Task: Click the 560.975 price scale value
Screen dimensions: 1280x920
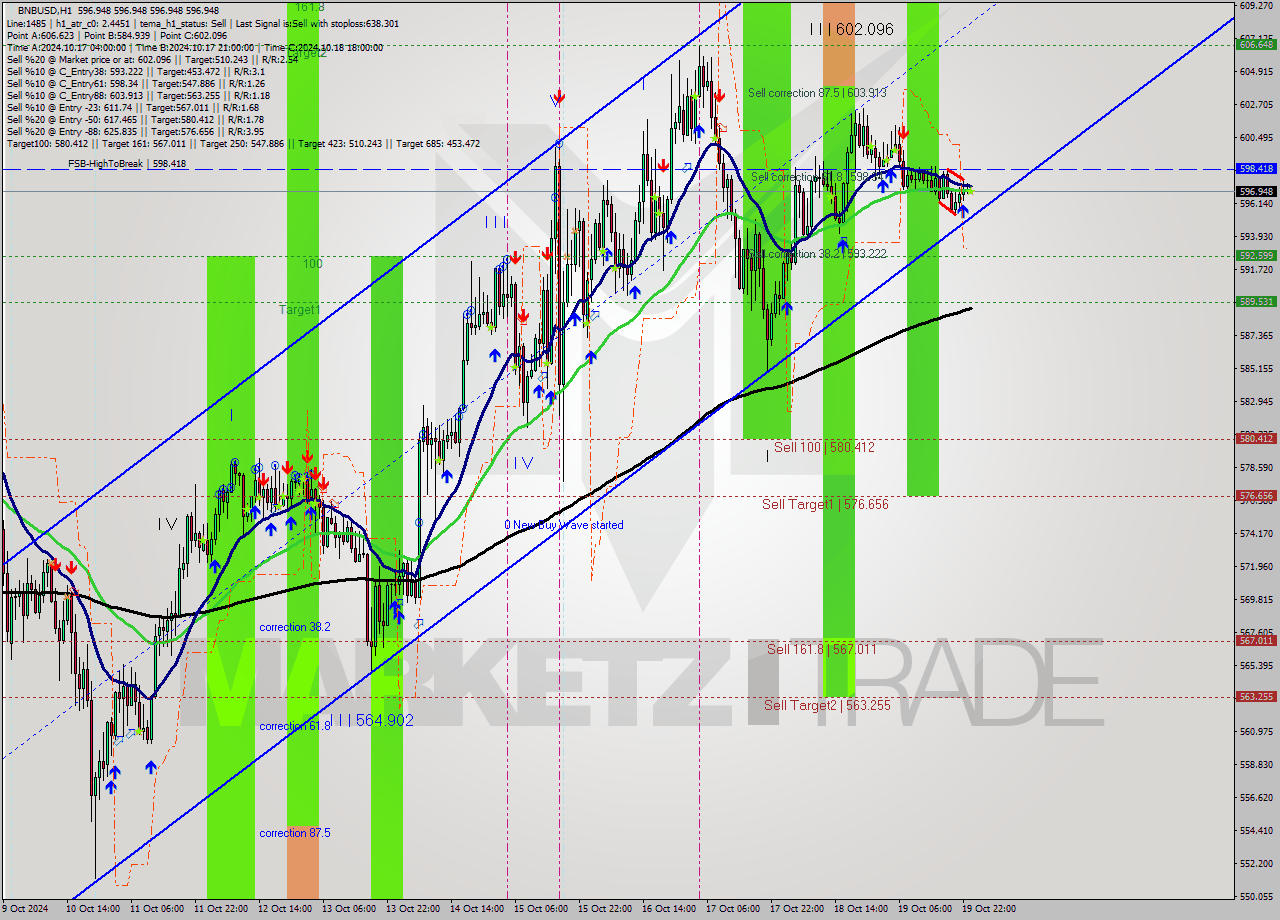Action: click(x=1256, y=731)
